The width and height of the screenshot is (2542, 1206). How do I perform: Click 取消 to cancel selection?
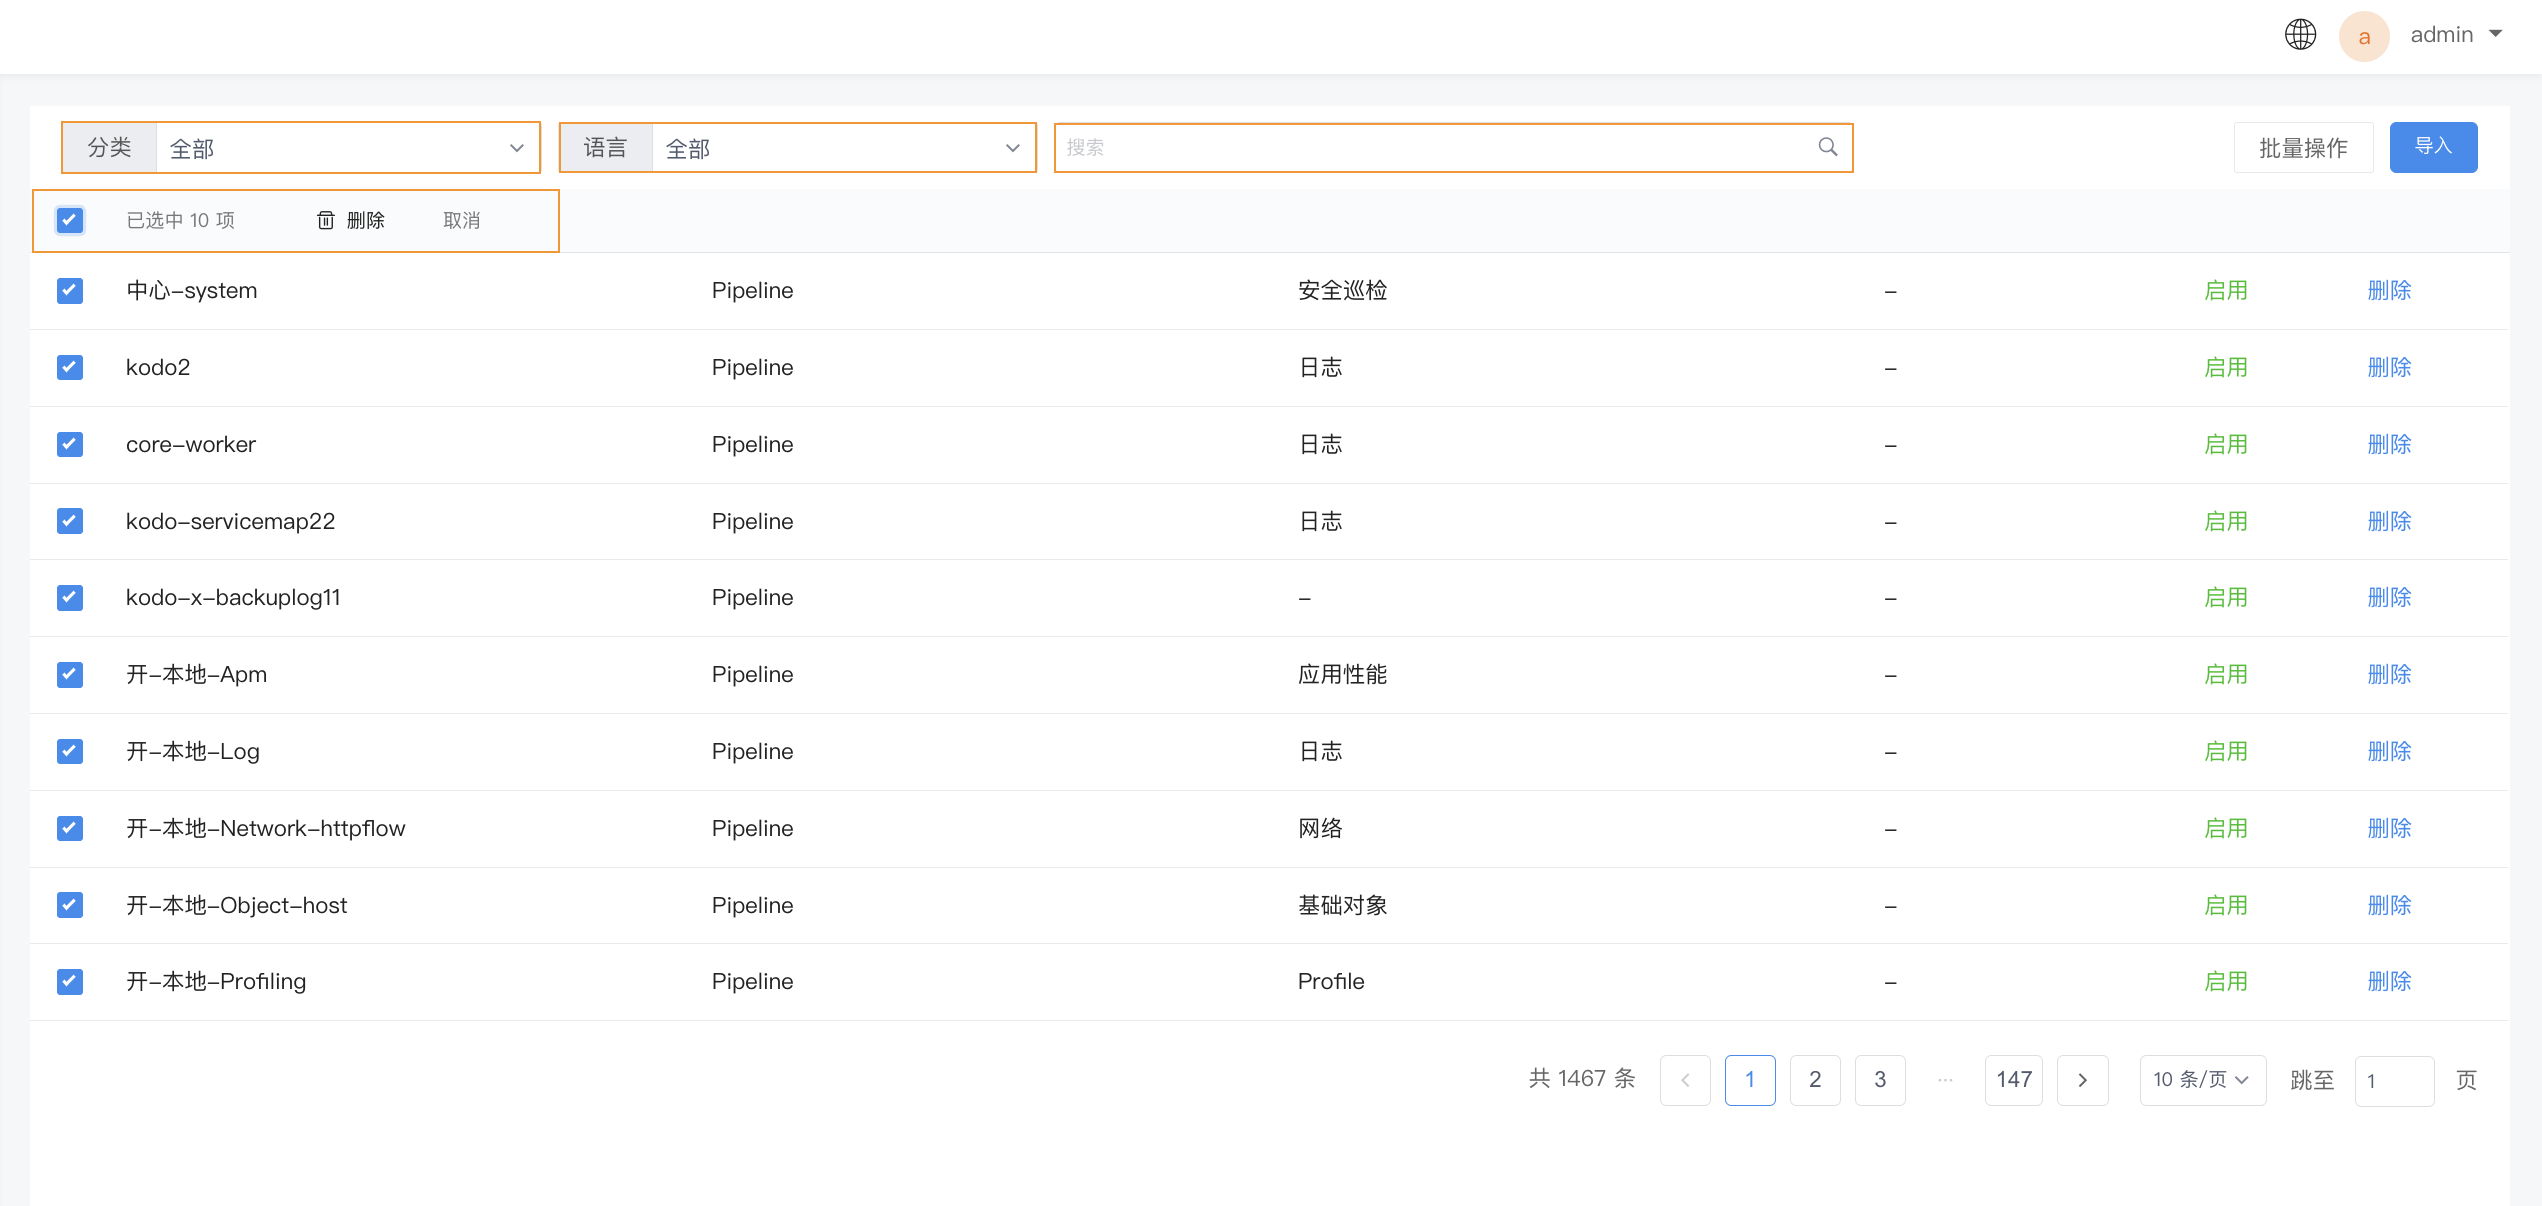462,220
